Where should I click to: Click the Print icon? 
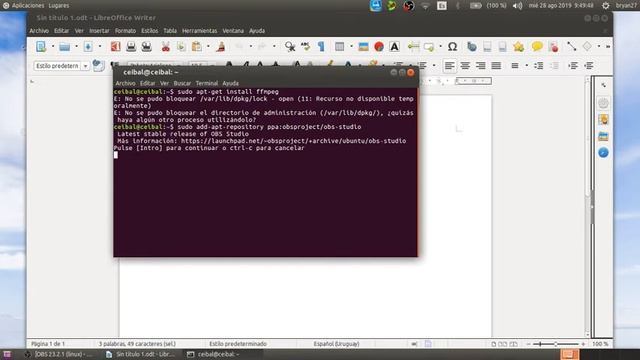tap(131, 47)
